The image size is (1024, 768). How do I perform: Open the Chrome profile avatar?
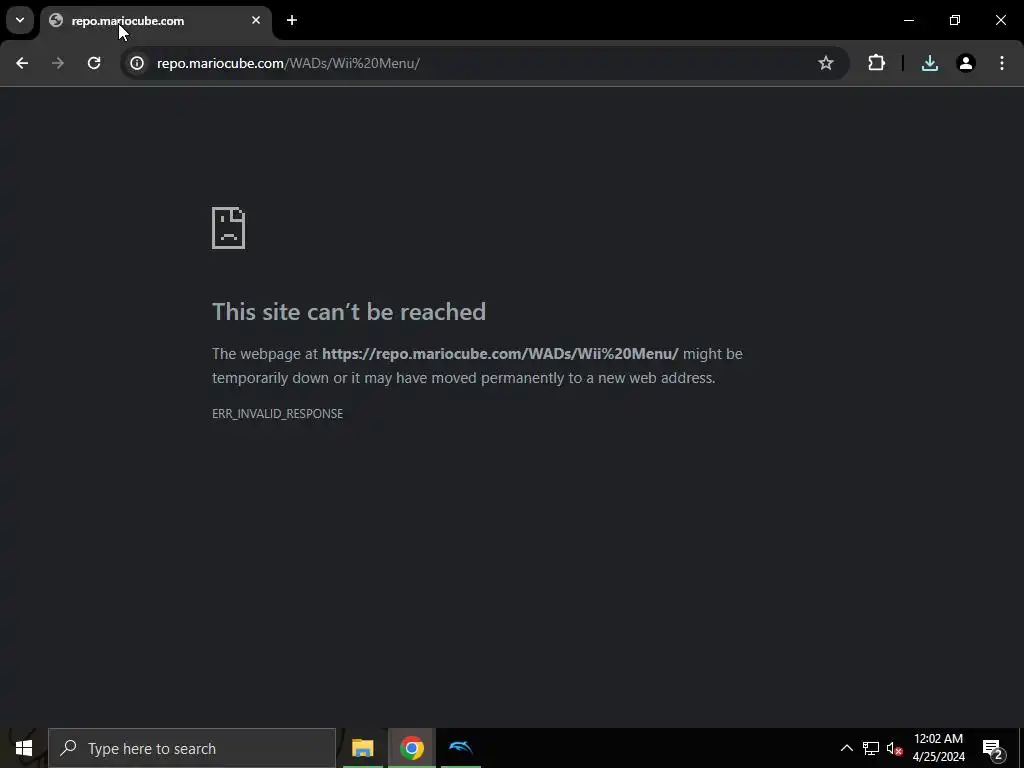pyautogui.click(x=966, y=63)
